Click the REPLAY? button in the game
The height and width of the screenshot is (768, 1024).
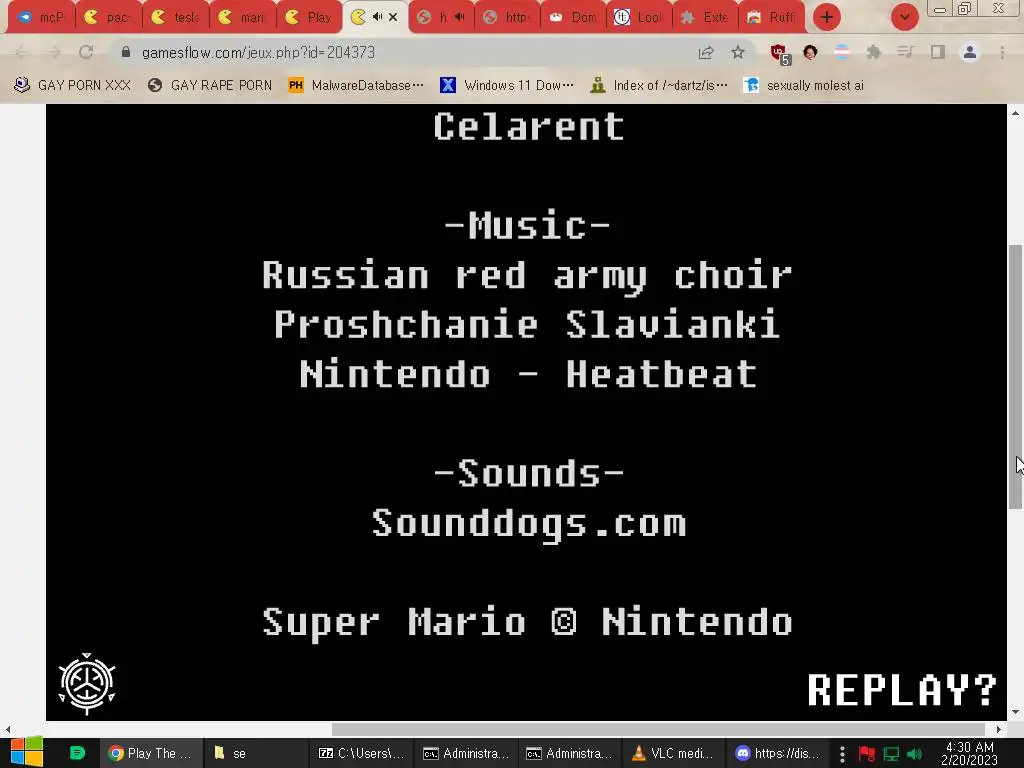[x=901, y=690]
